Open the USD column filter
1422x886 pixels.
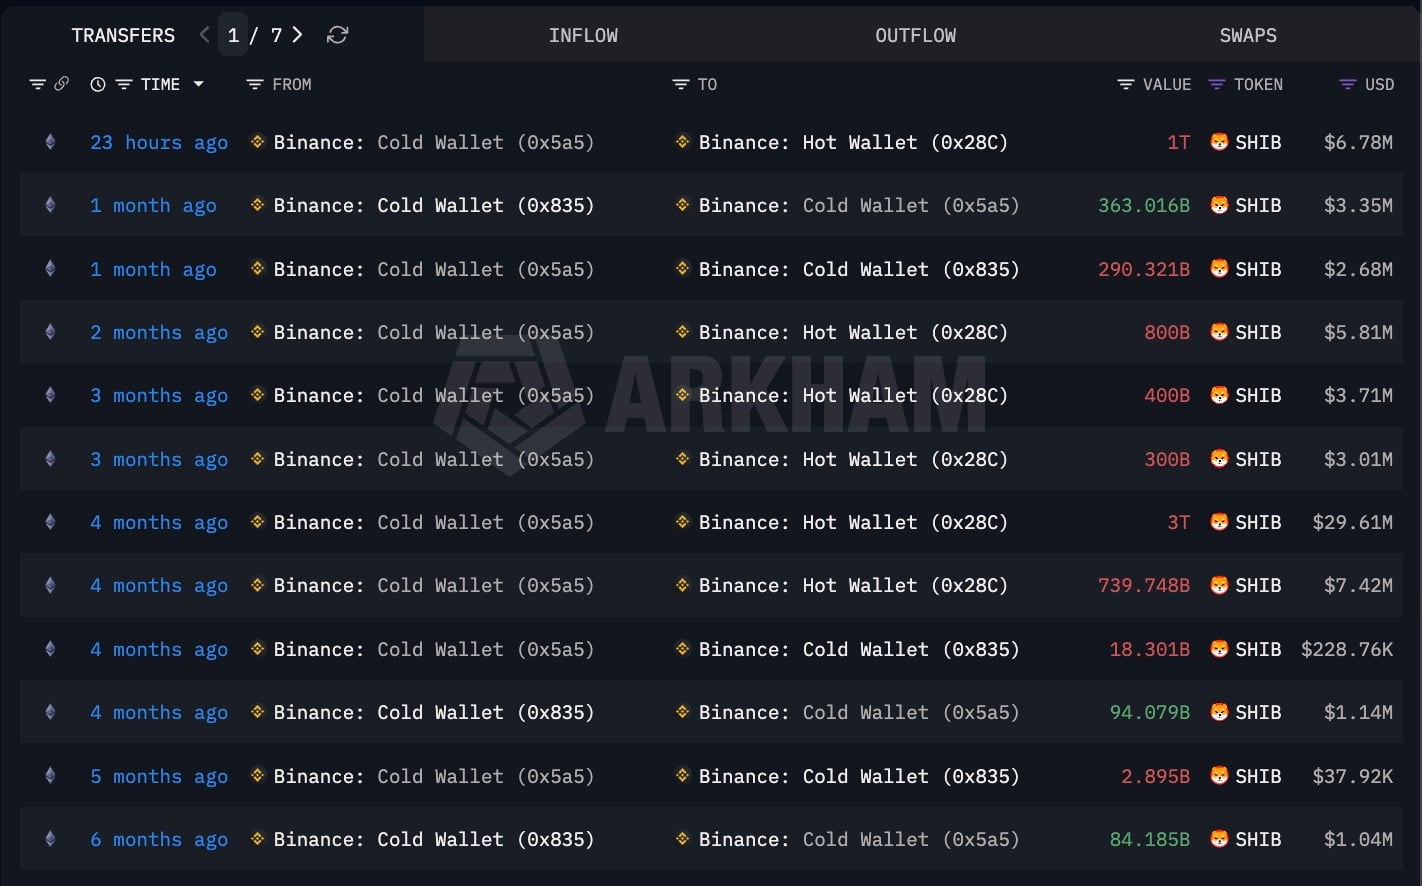click(1347, 85)
